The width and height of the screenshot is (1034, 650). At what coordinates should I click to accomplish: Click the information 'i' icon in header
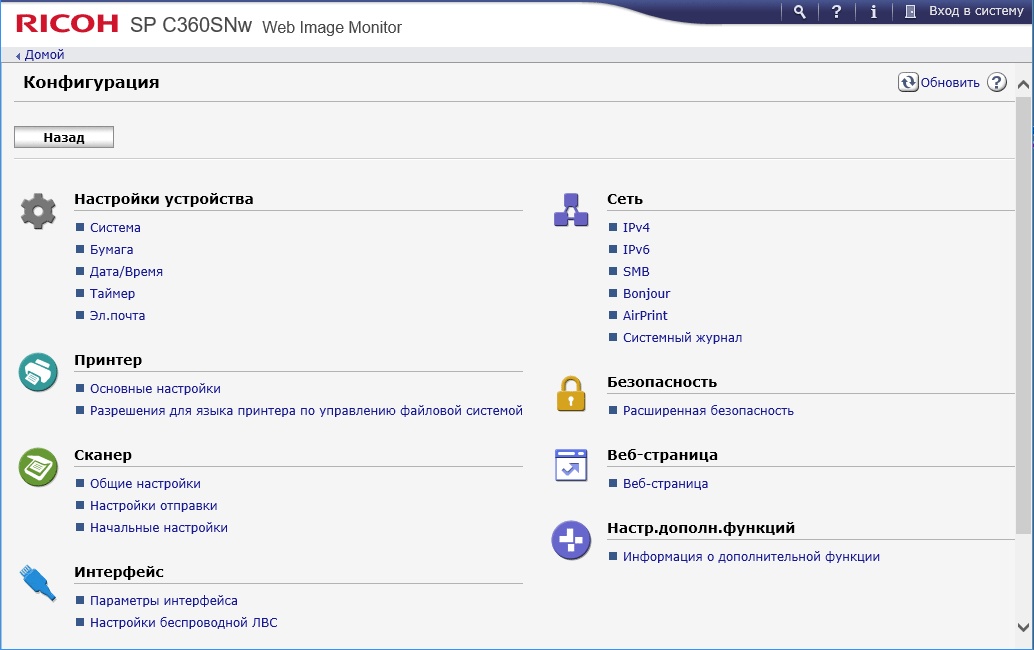[874, 12]
